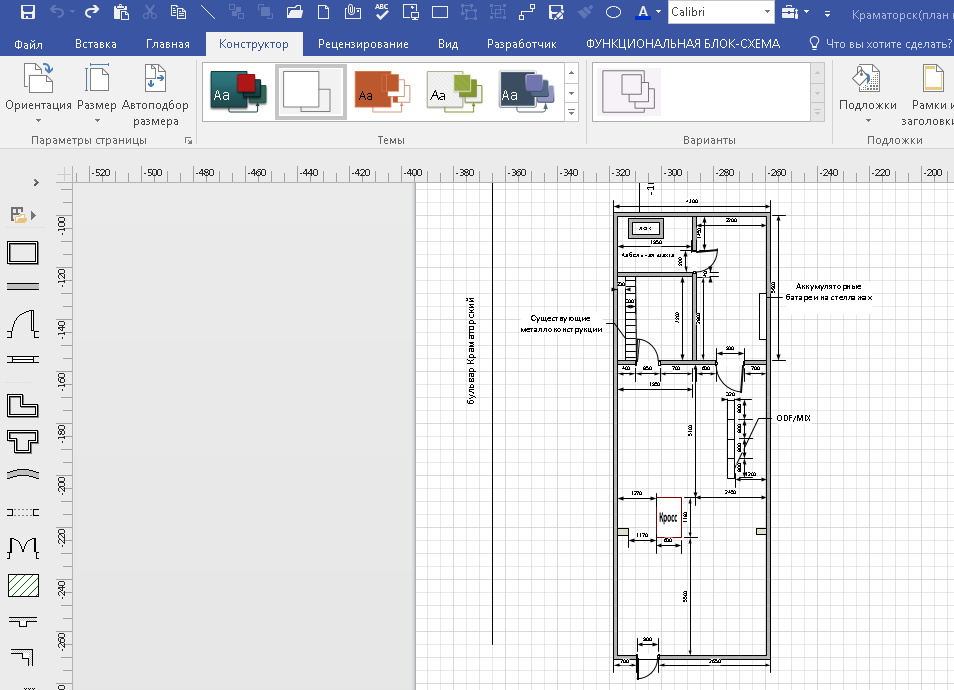Open the Подложки backgrounds dropdown
The height and width of the screenshot is (690, 954).
click(x=868, y=94)
